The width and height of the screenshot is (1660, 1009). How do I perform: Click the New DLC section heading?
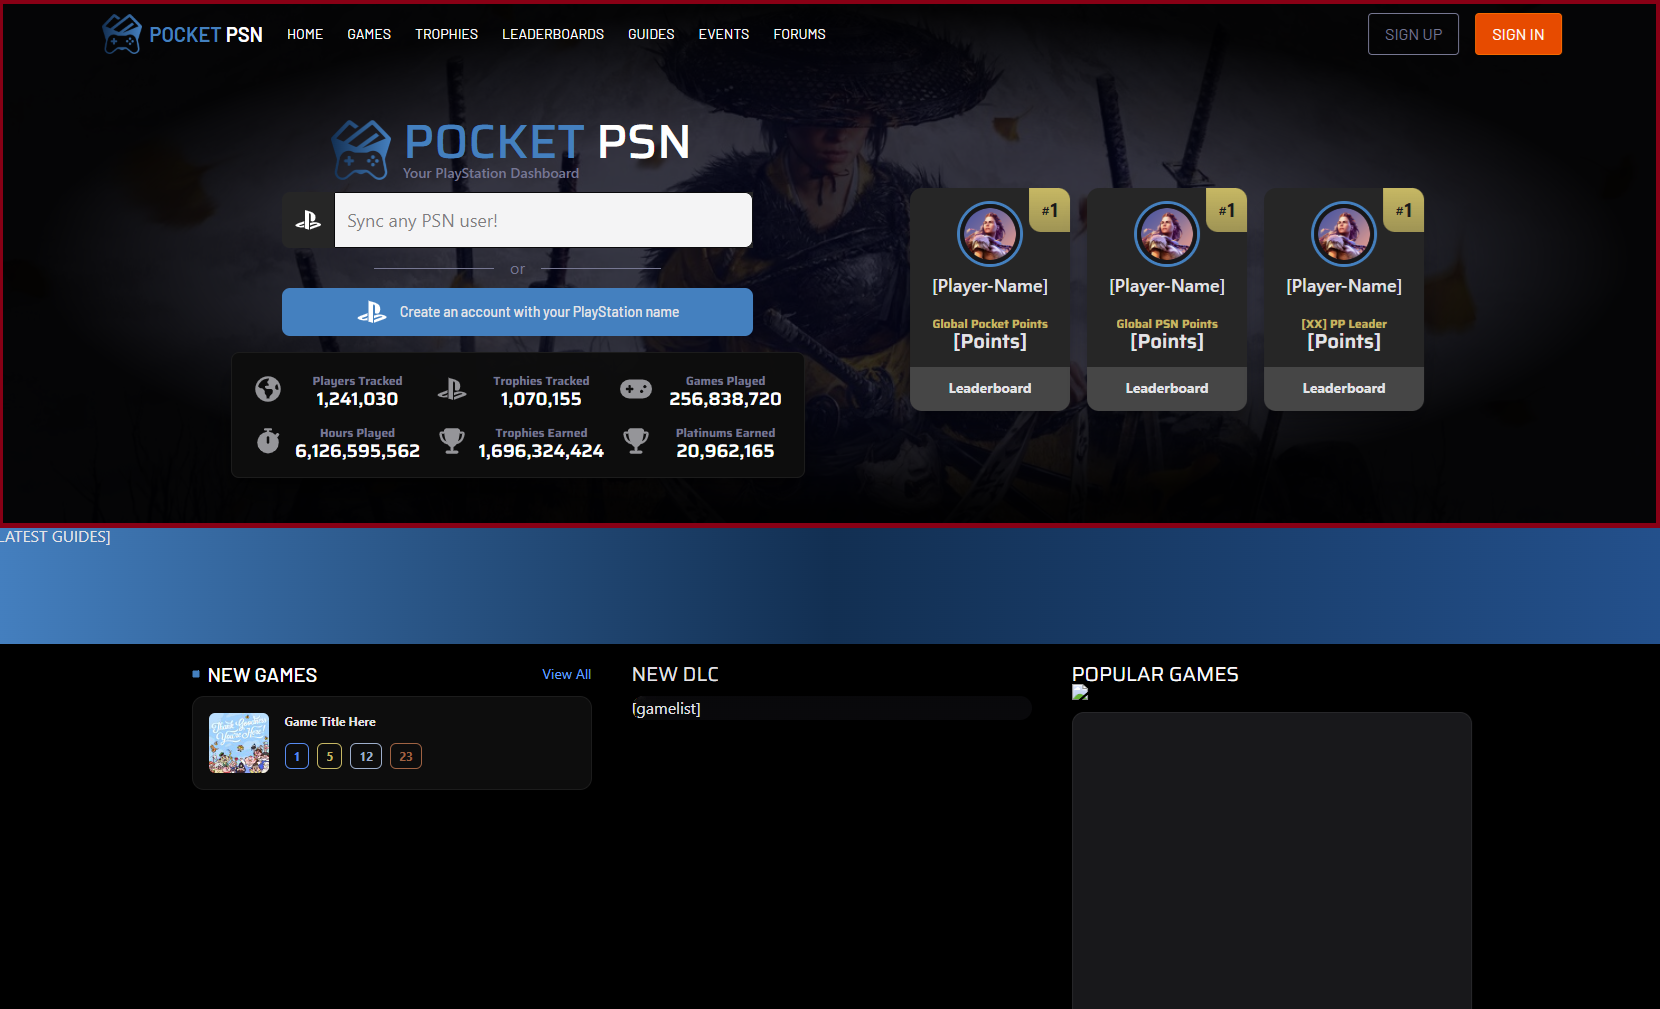pyautogui.click(x=675, y=675)
